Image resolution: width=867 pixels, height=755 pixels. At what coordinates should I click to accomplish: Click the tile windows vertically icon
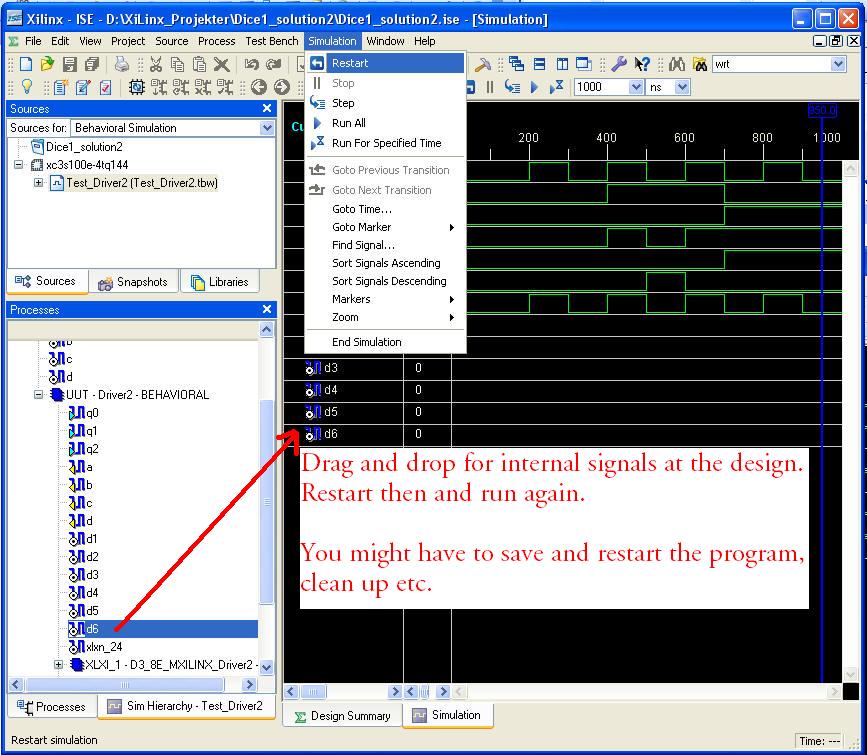point(562,64)
